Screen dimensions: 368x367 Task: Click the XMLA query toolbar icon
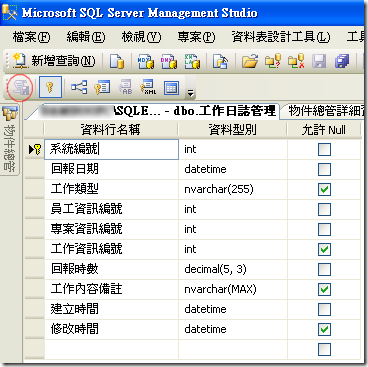pyautogui.click(x=192, y=61)
